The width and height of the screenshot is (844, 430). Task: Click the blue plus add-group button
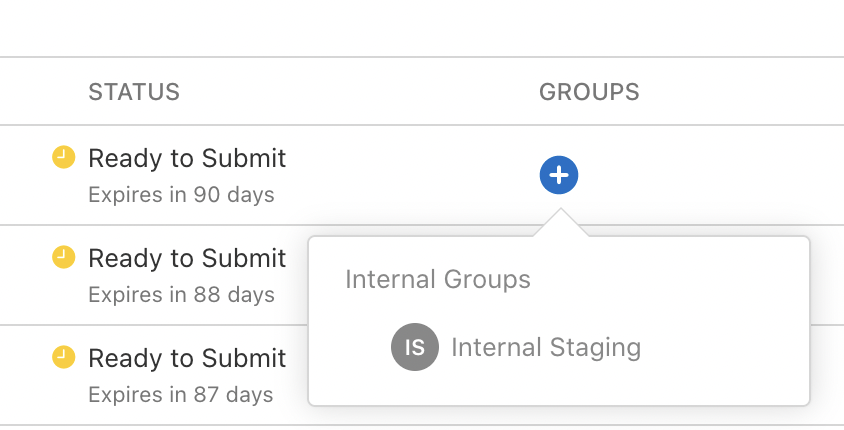tap(559, 176)
